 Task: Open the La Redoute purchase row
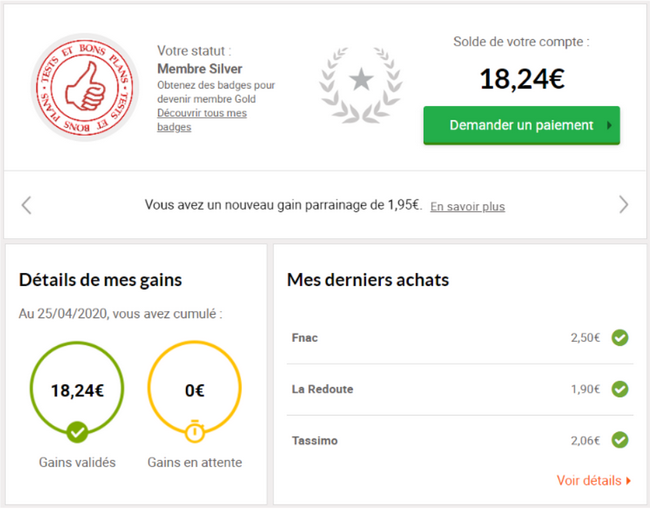(x=460, y=389)
